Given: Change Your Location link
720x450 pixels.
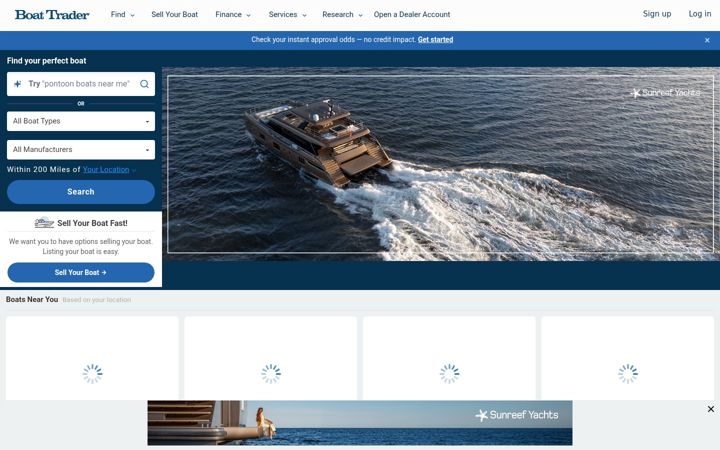Looking at the screenshot, I should tap(106, 169).
